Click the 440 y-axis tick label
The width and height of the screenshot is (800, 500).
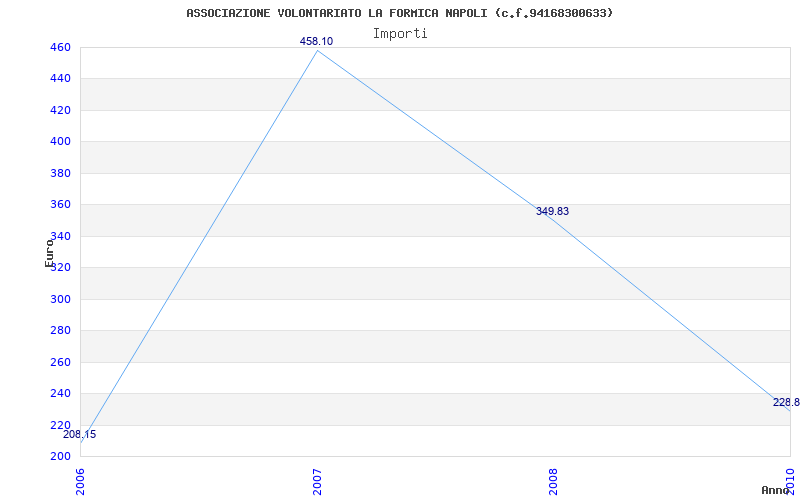pos(60,78)
